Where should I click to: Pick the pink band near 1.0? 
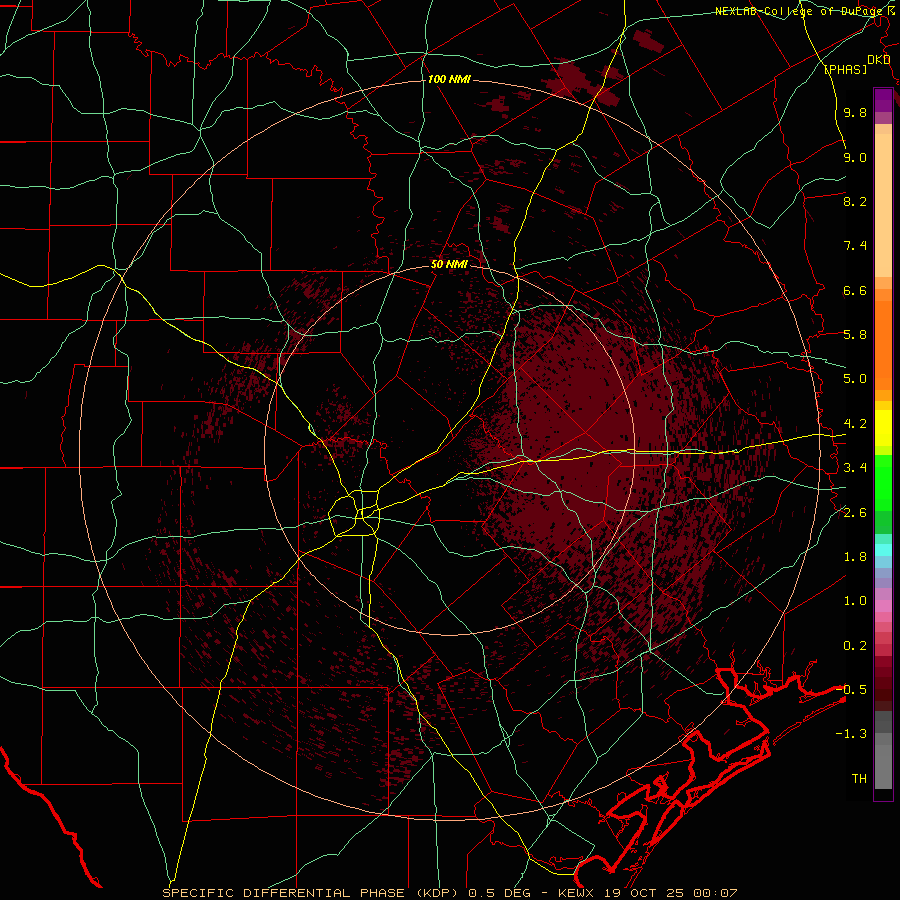click(883, 605)
